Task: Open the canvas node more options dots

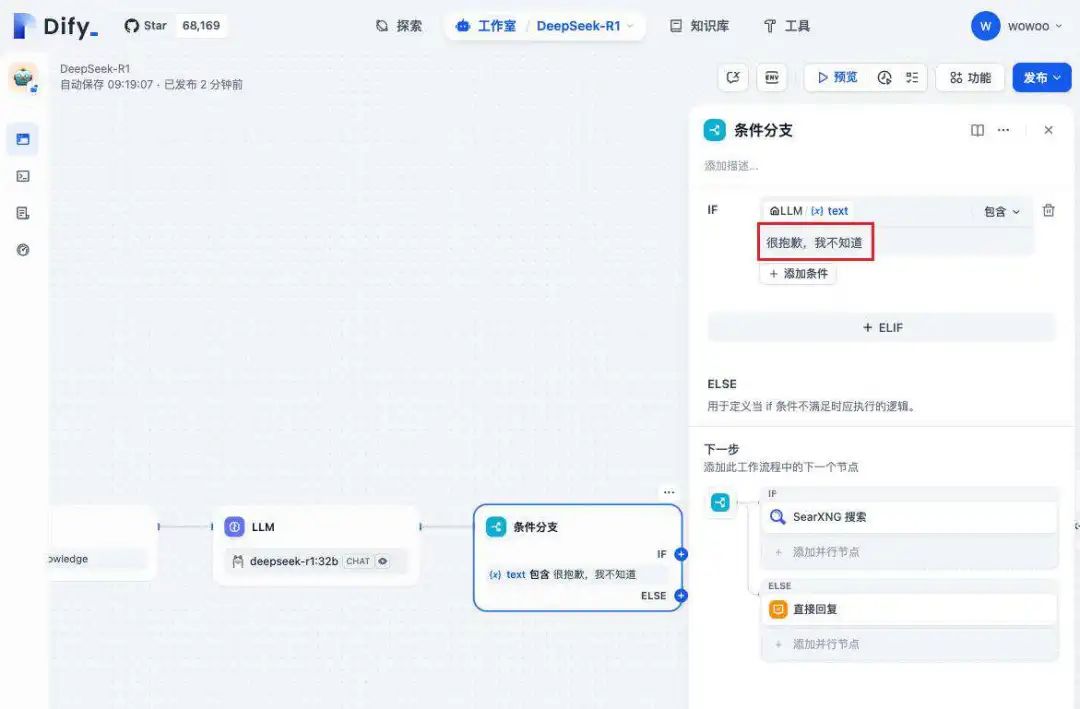Action: pos(669,492)
